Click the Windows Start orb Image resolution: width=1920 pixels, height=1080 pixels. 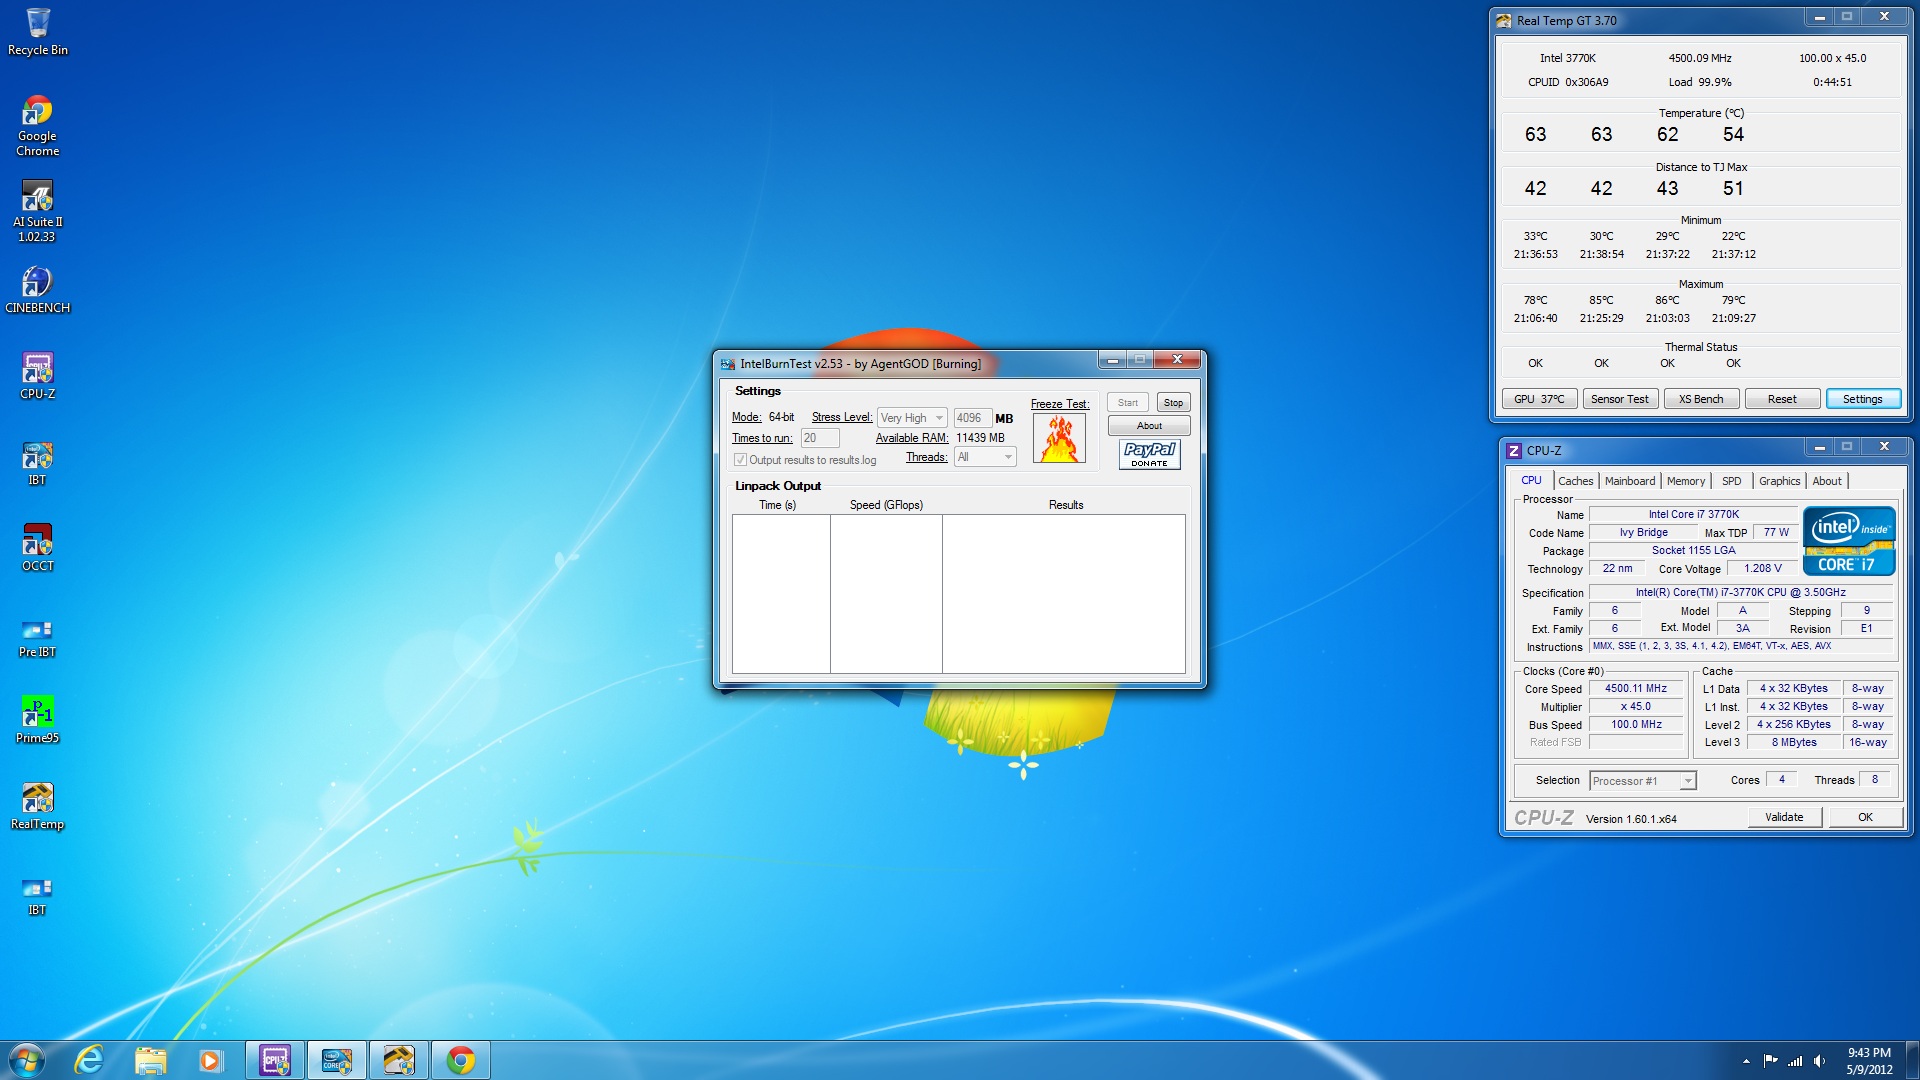(27, 1060)
